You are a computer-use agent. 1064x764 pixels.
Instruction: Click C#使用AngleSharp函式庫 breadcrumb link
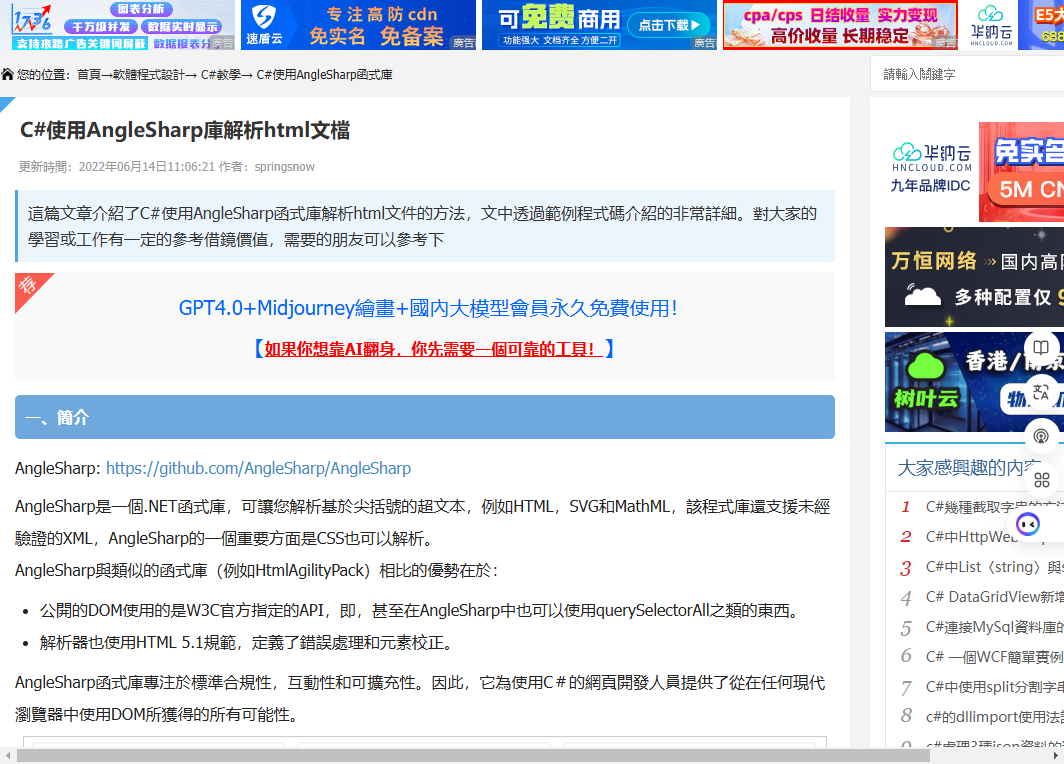click(324, 75)
